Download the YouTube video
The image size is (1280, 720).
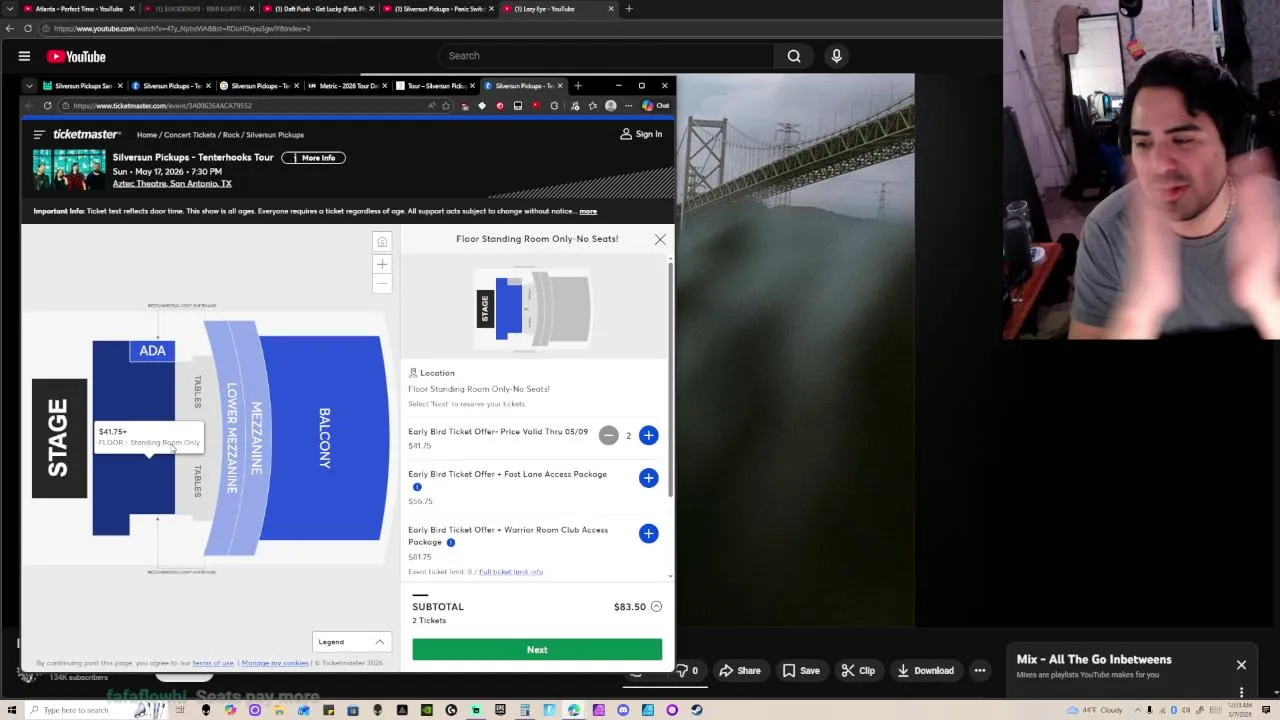tap(925, 671)
